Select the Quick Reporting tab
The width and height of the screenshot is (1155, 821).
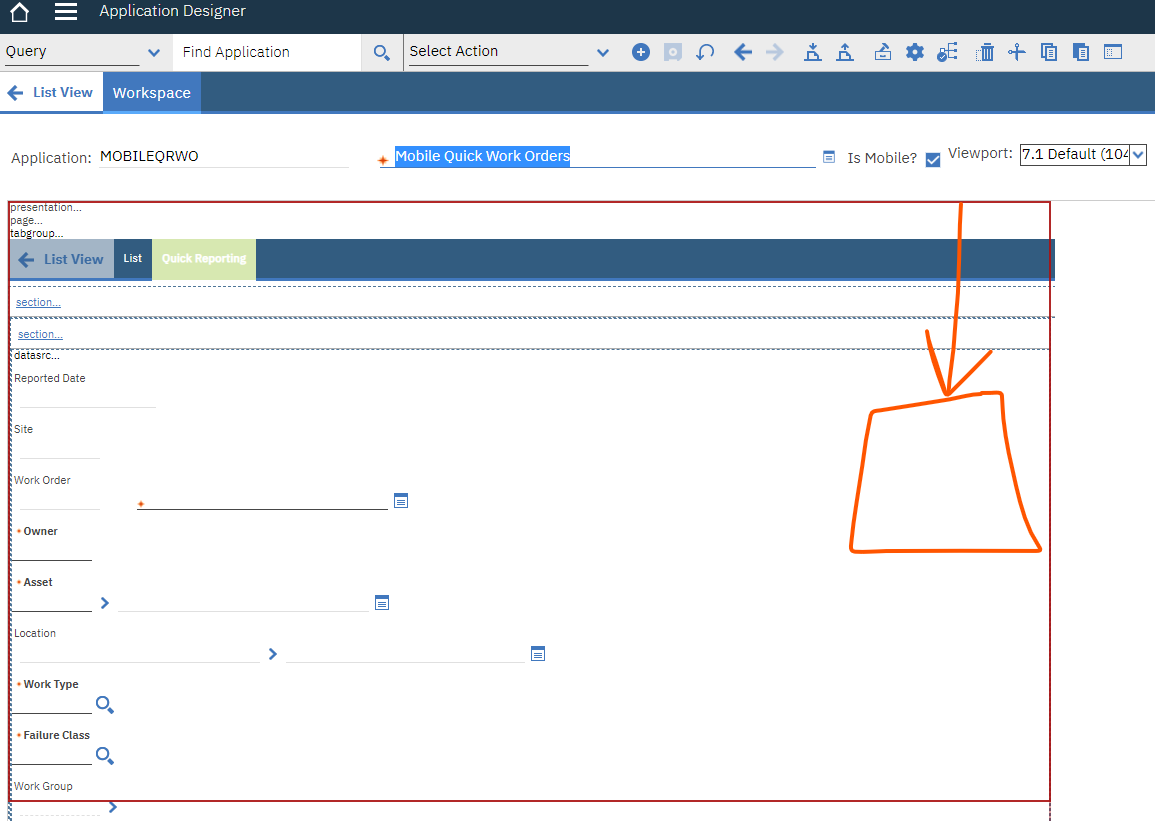[x=204, y=258]
